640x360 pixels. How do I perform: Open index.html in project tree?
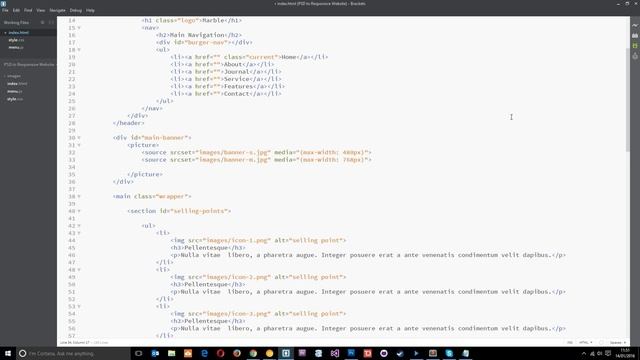point(17,84)
